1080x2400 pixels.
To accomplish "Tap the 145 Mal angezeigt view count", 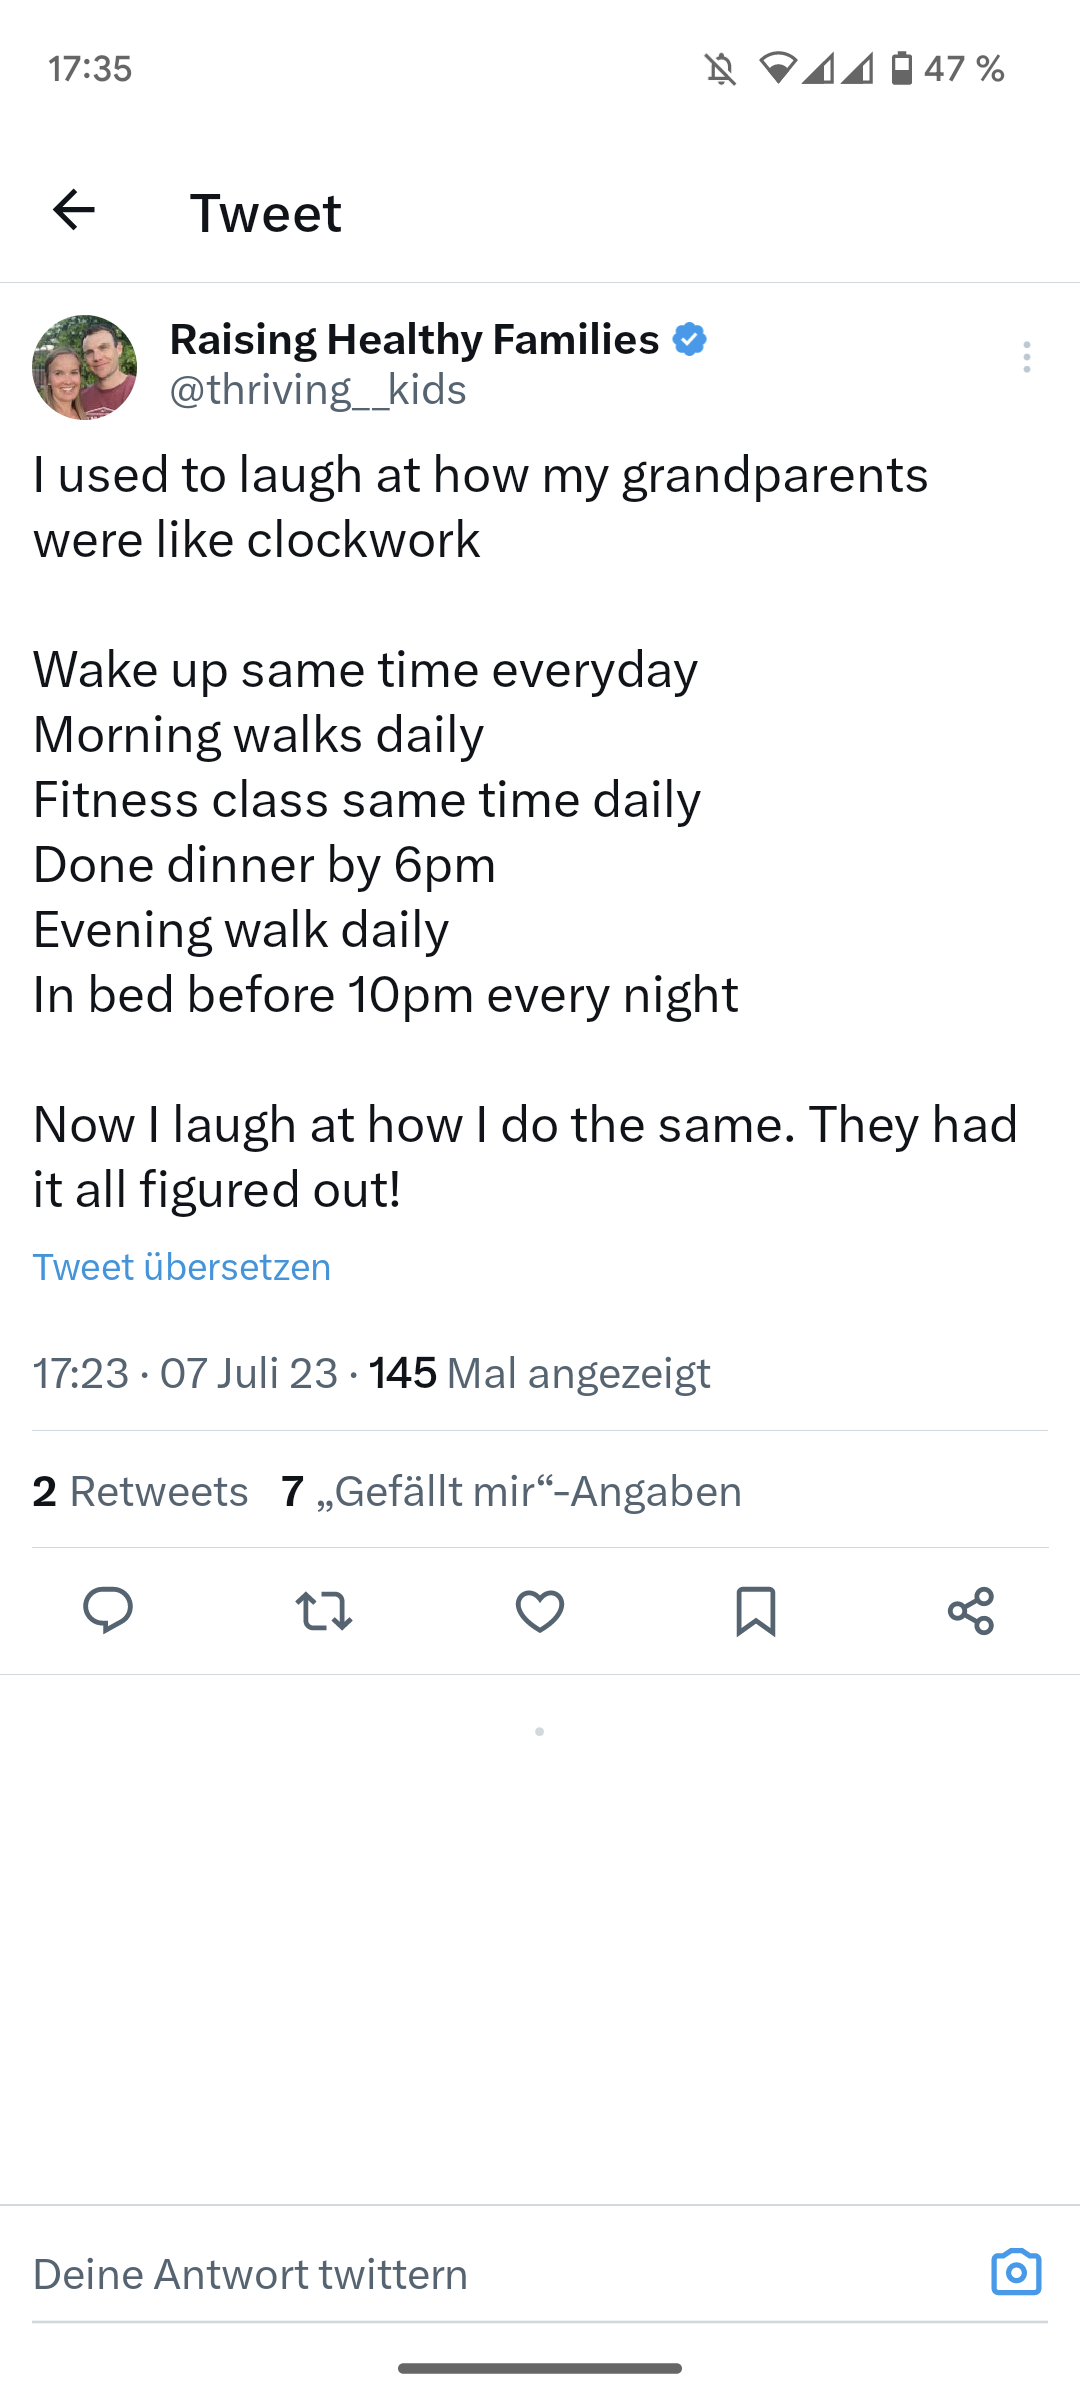I will tap(540, 1373).
